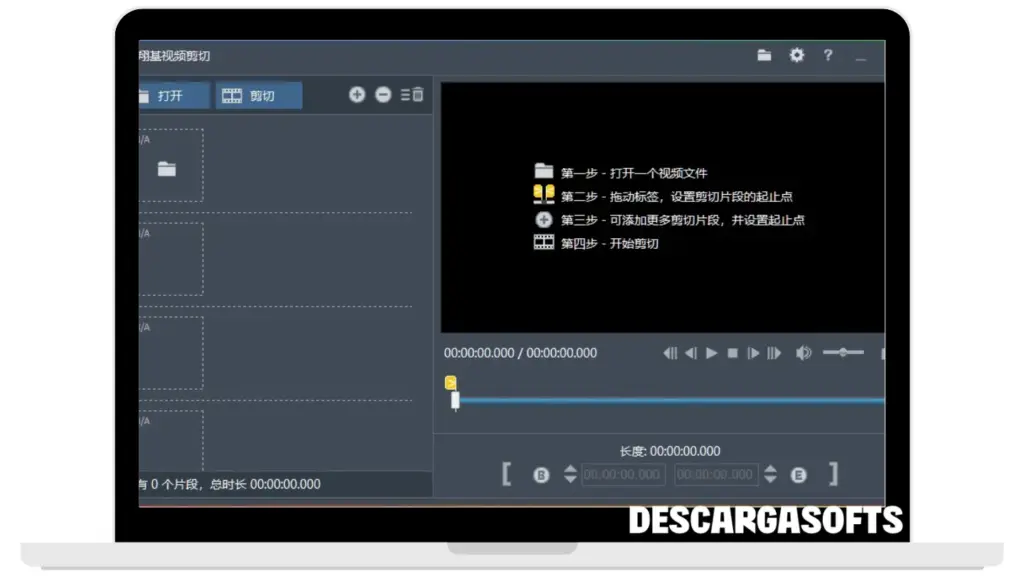Click folder icon in first segment placeholder
Viewport: 1024px width, 576px height.
tap(167, 169)
